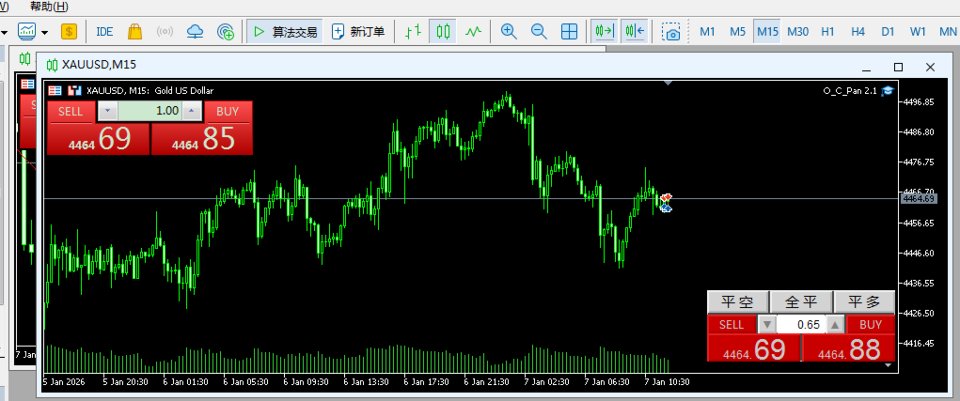Click the 1.00 volume input field
Image resolution: width=960 pixels, height=401 pixels.
click(150, 111)
